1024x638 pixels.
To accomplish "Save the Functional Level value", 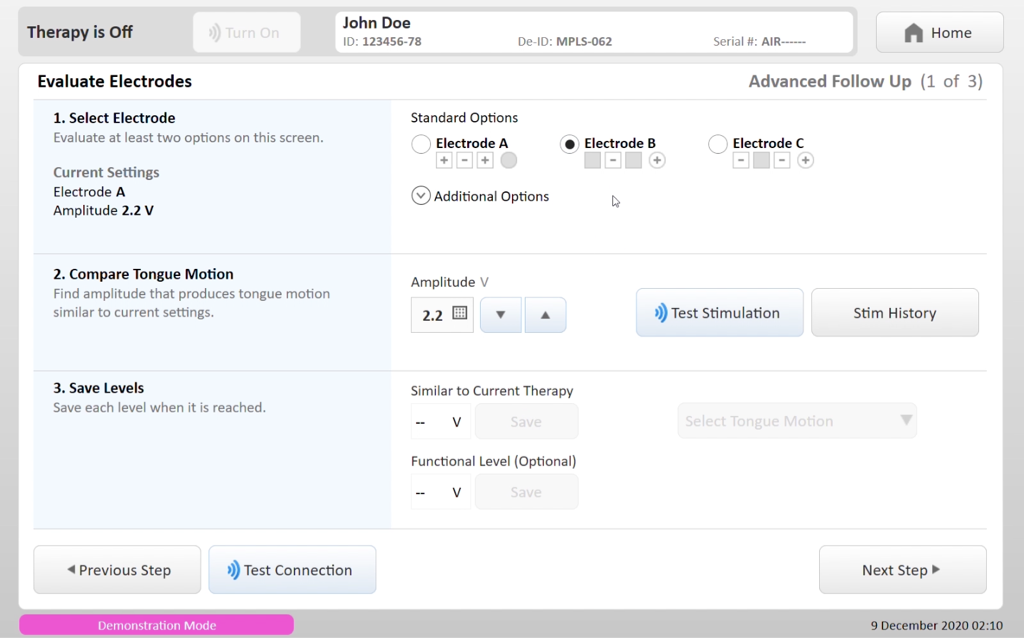I will tap(526, 492).
